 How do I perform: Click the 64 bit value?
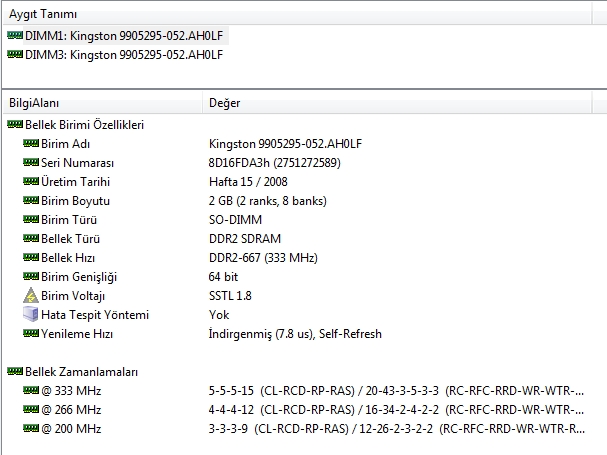click(223, 276)
